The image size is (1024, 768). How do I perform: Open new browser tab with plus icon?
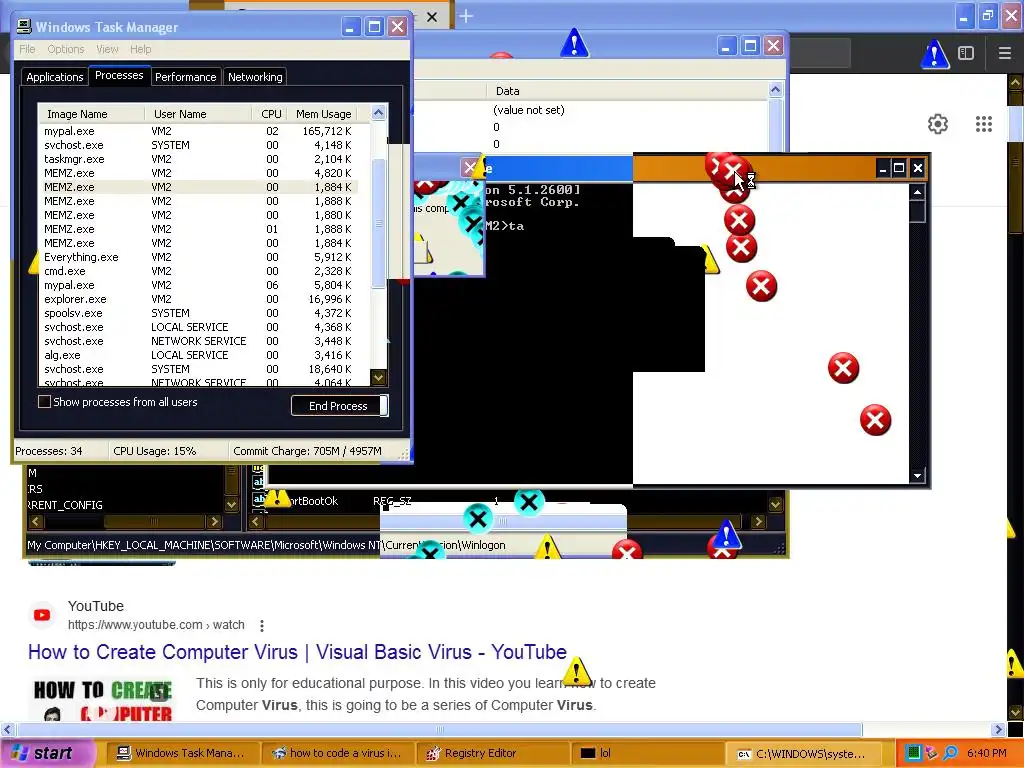point(466,16)
